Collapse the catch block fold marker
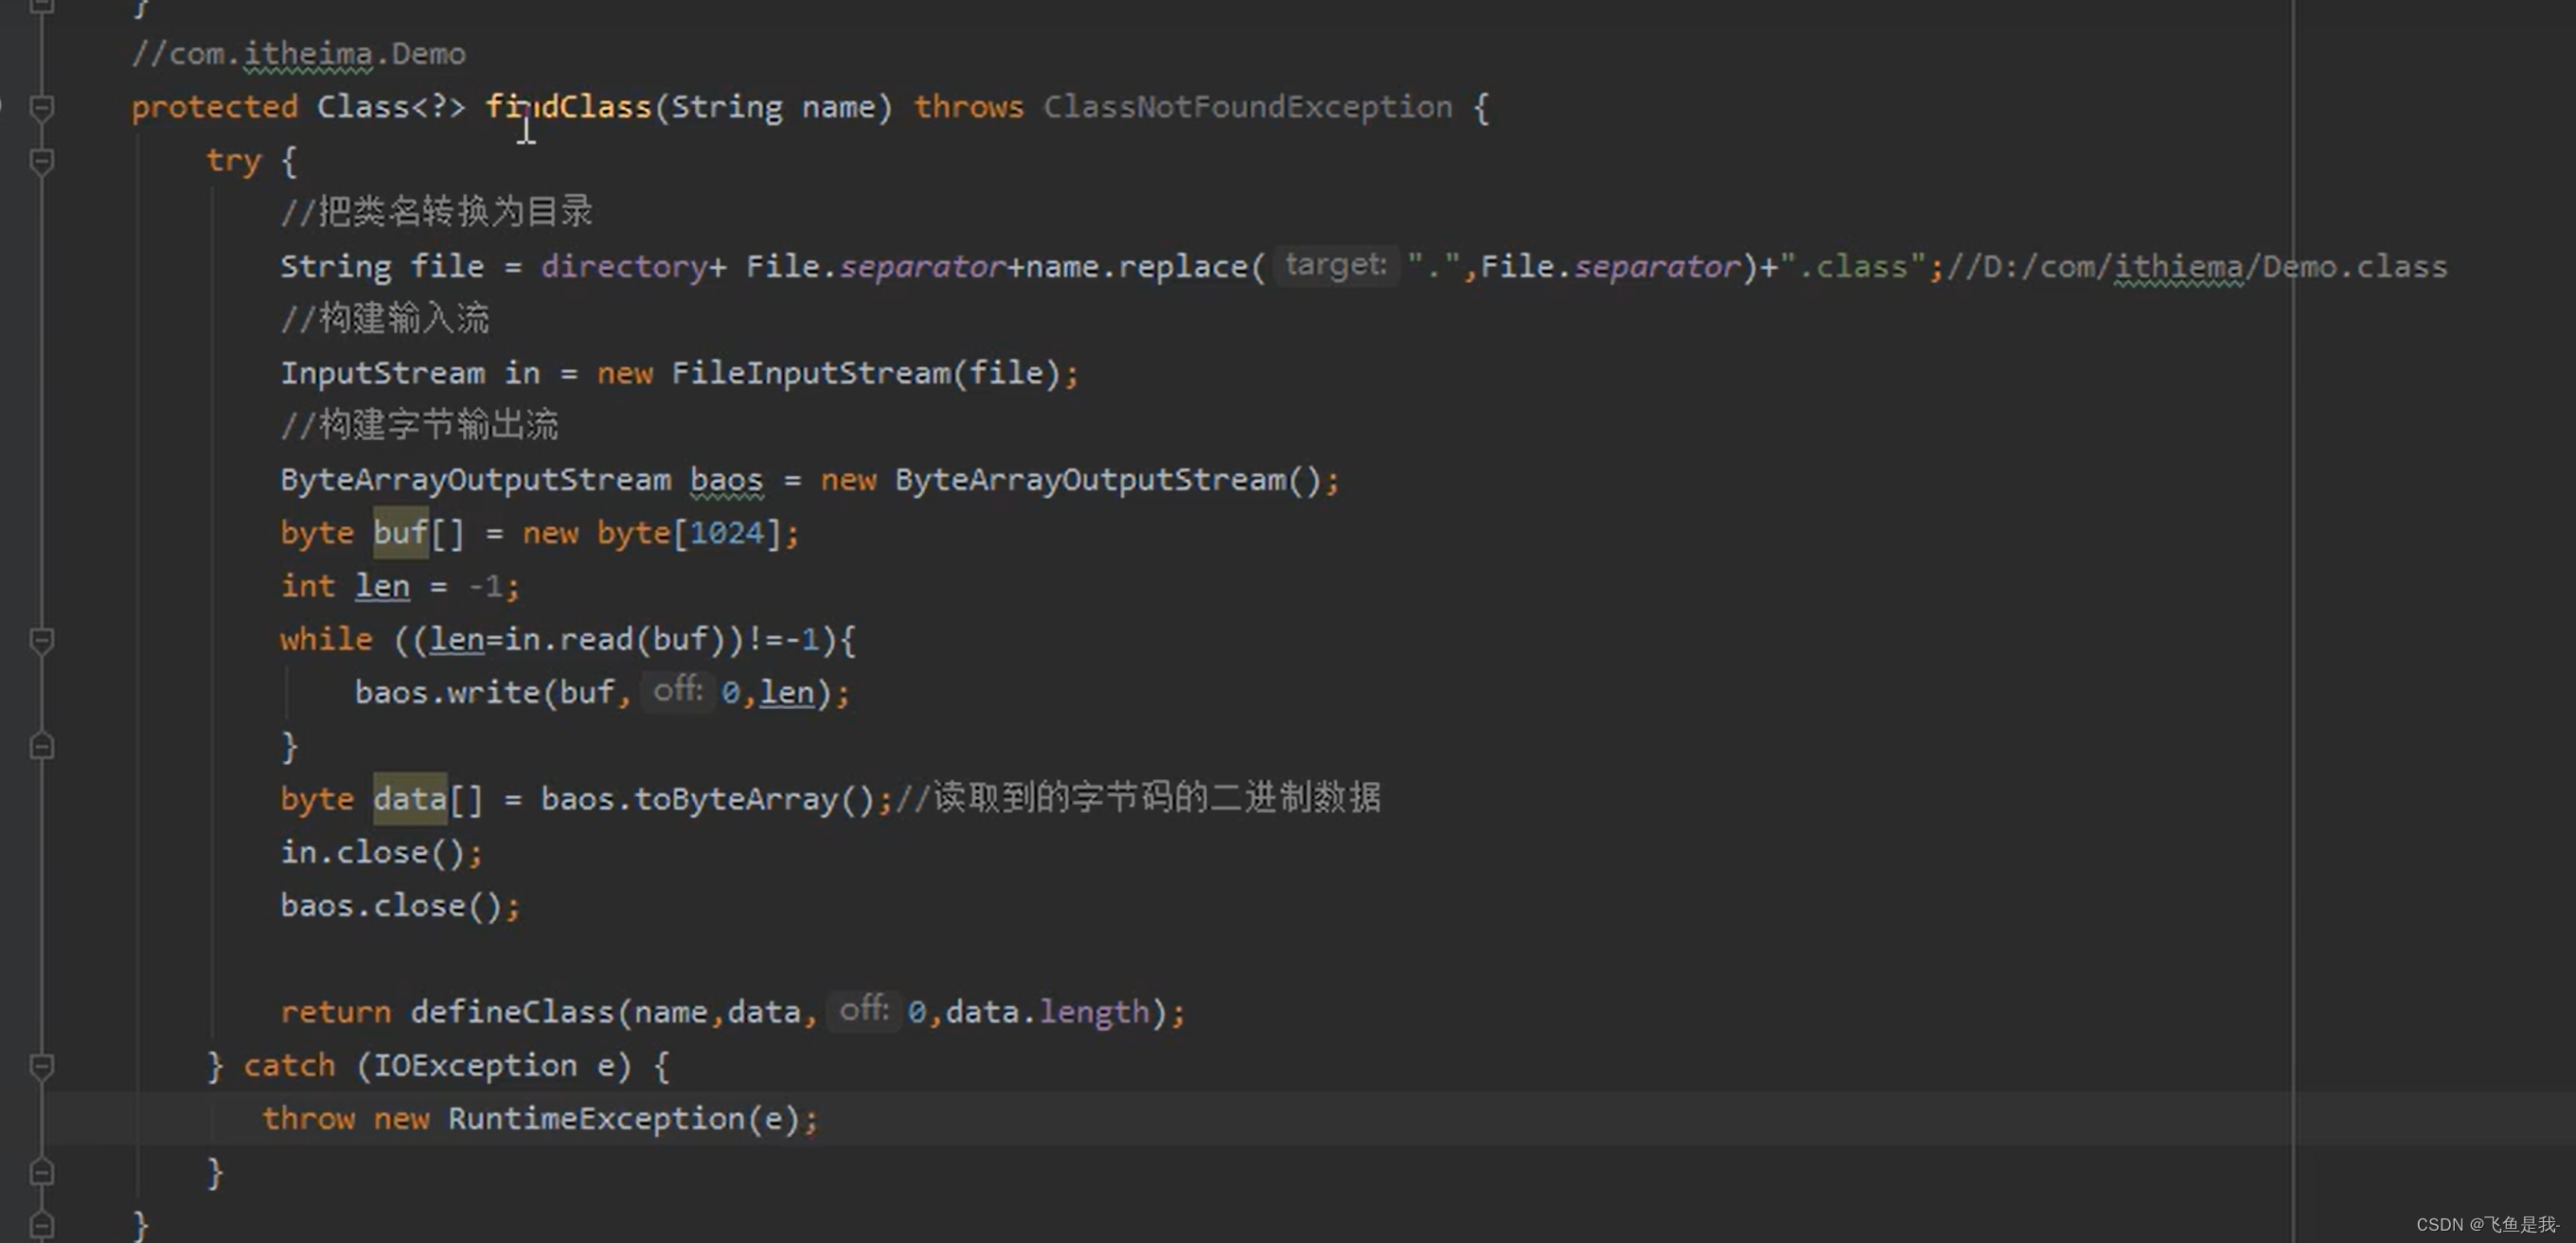 coord(42,1065)
